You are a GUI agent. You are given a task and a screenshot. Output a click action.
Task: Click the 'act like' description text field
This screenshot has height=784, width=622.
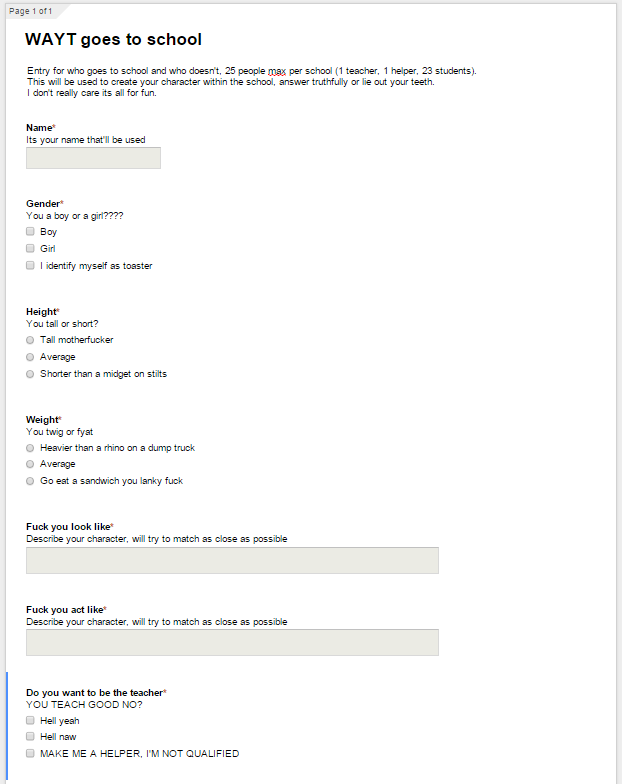click(x=232, y=642)
